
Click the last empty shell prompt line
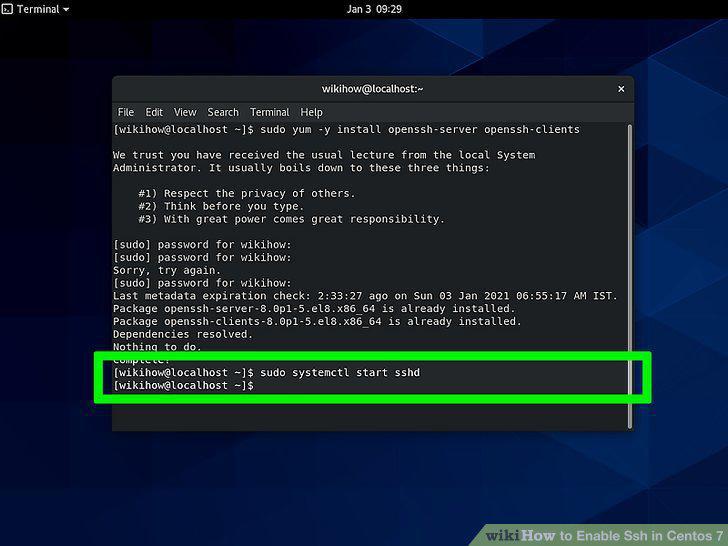183,386
